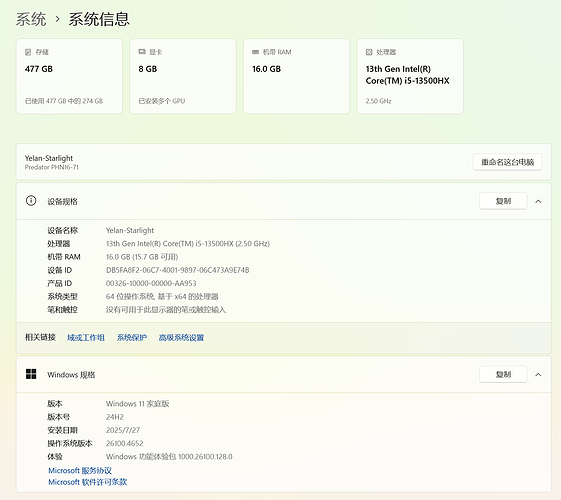The image size is (561, 500).
Task: Select the 处理器 value with (2.50 GHz)
Action: click(x=188, y=244)
